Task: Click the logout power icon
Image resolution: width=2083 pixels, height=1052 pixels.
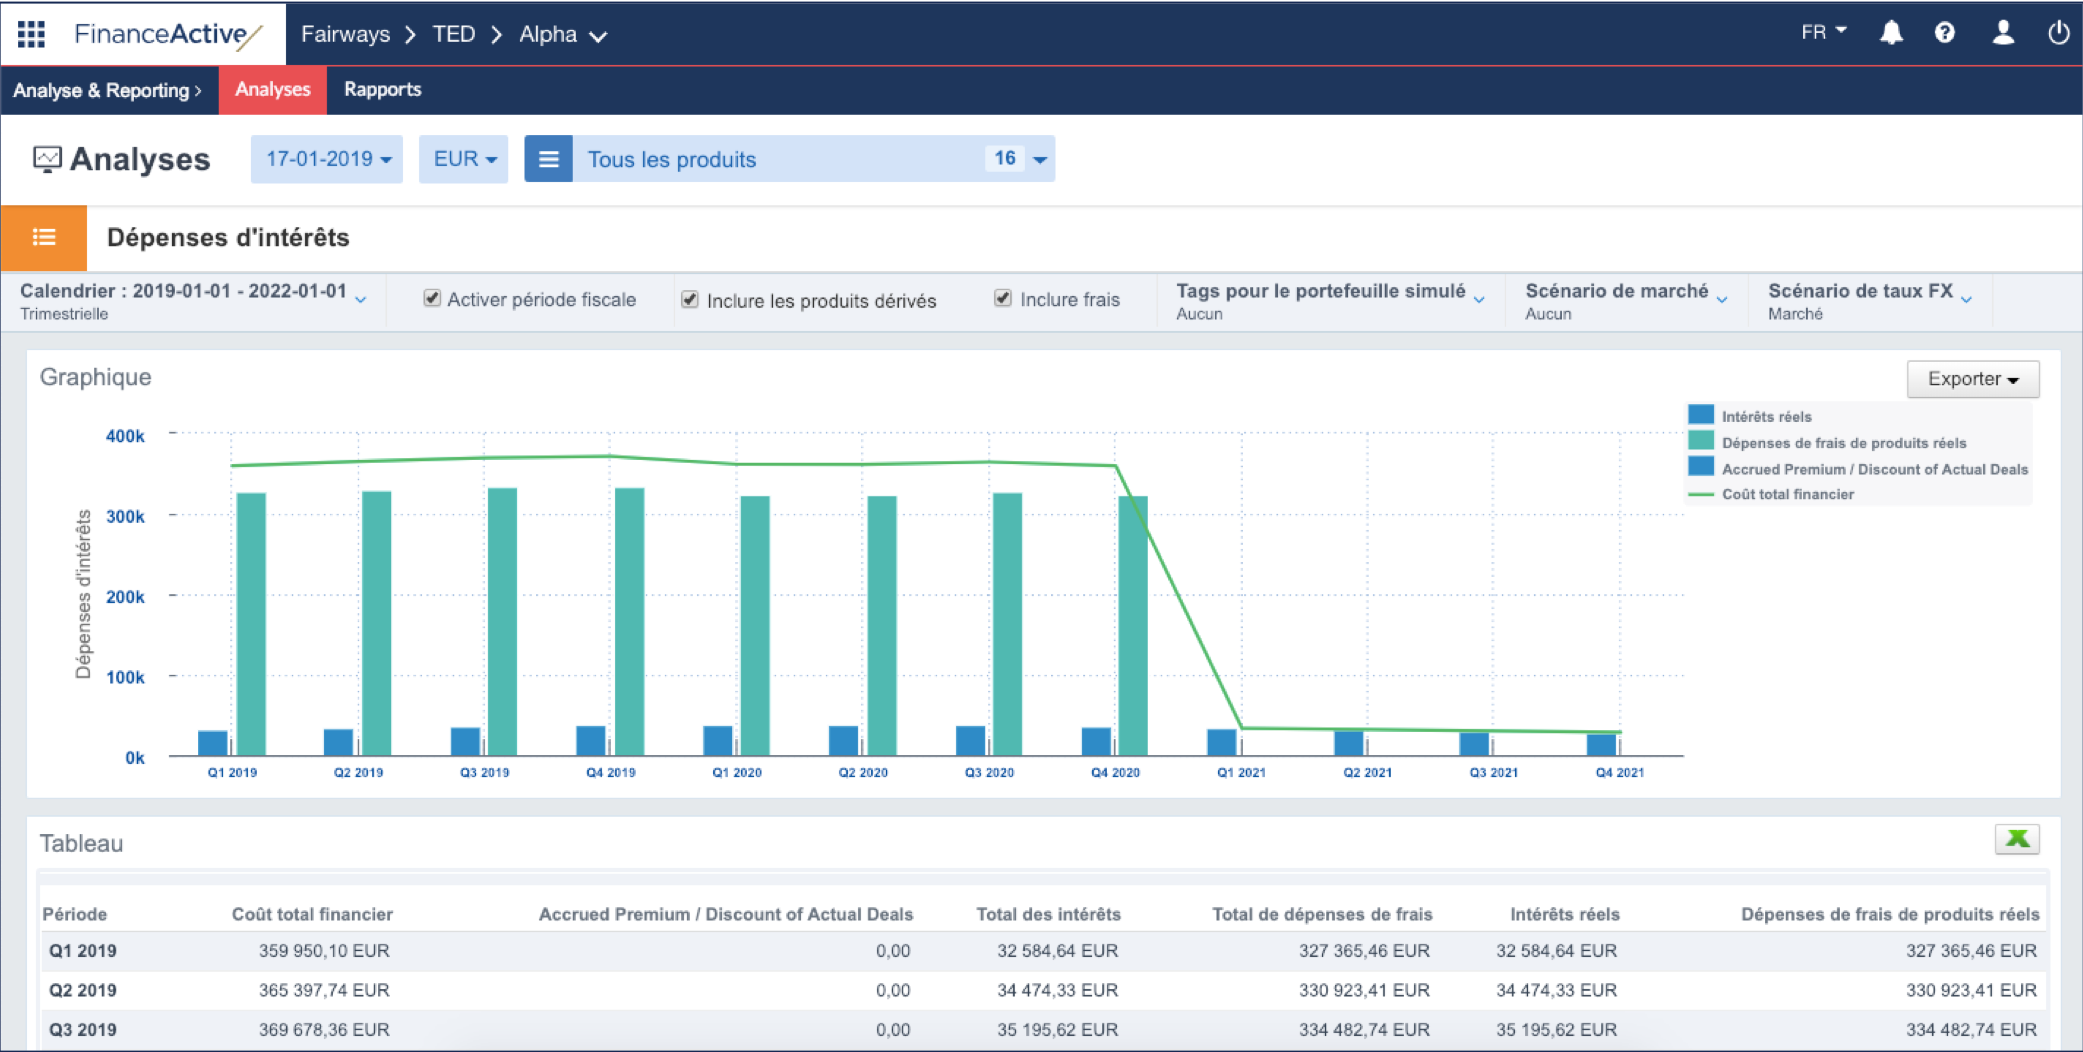Action: [x=2059, y=32]
